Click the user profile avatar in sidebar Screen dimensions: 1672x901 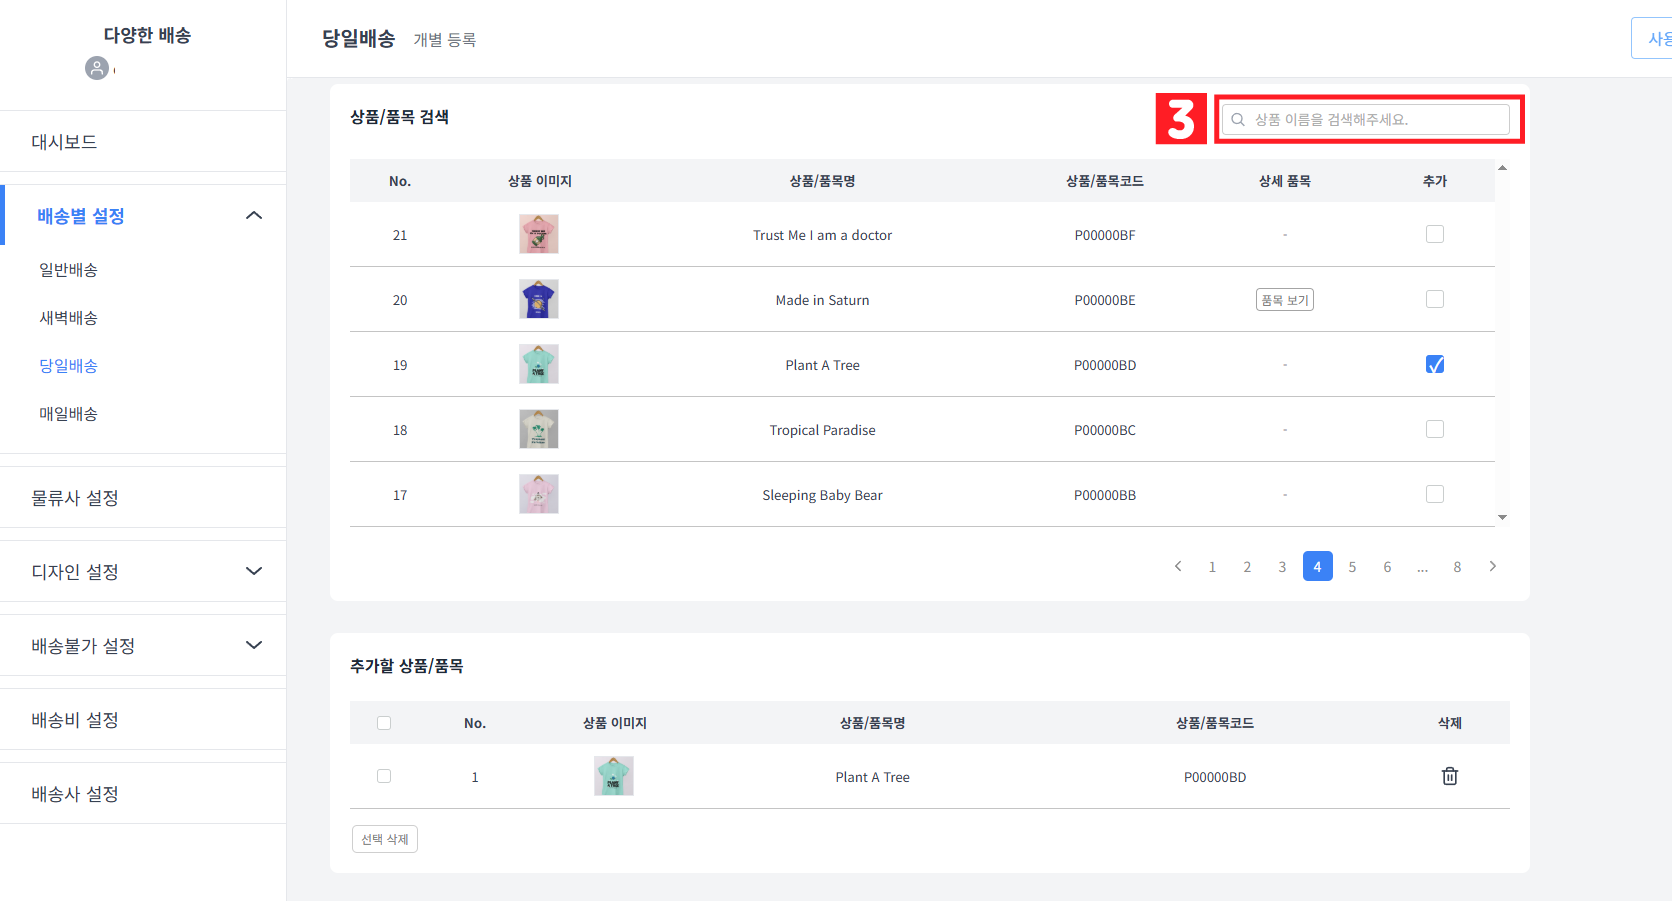coord(97,69)
